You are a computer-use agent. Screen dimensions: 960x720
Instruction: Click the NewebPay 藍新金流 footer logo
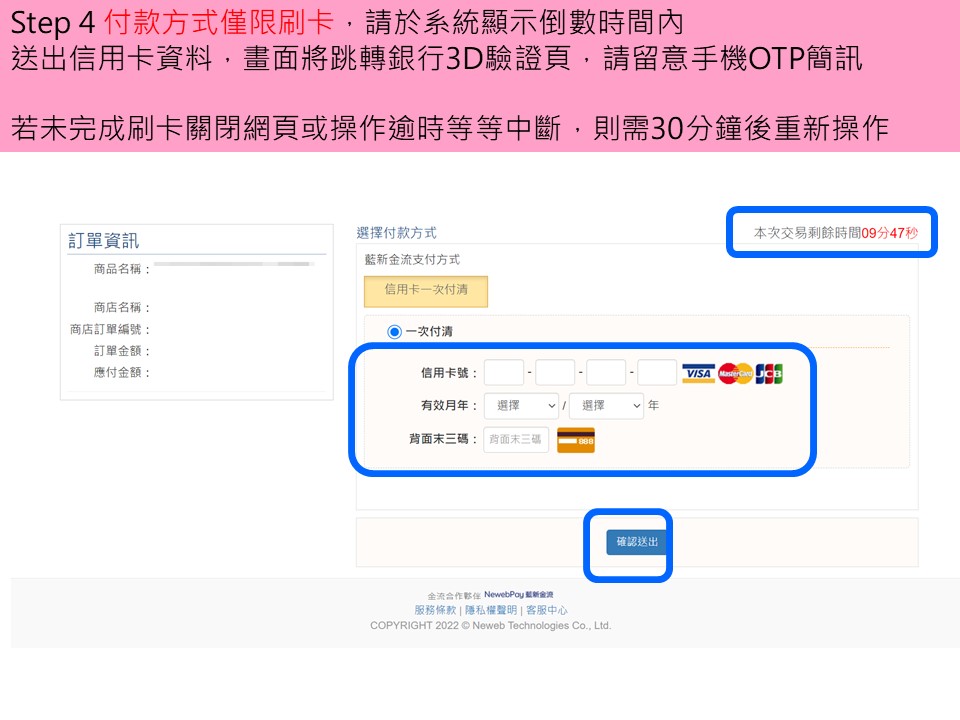525,595
